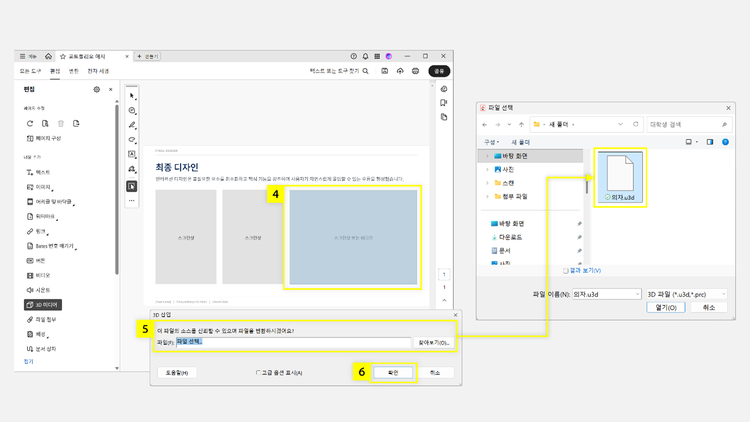Open the 구성 organize dropdown
The height and width of the screenshot is (422, 750).
pos(491,142)
